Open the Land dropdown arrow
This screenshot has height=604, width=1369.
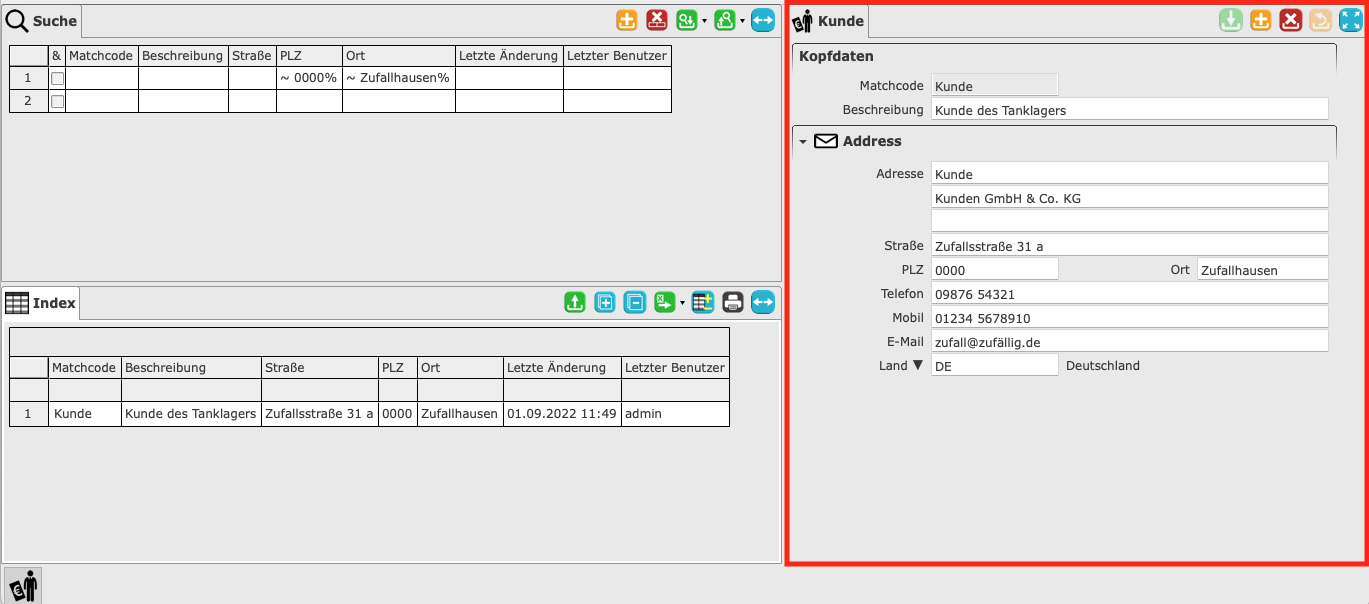click(x=917, y=366)
